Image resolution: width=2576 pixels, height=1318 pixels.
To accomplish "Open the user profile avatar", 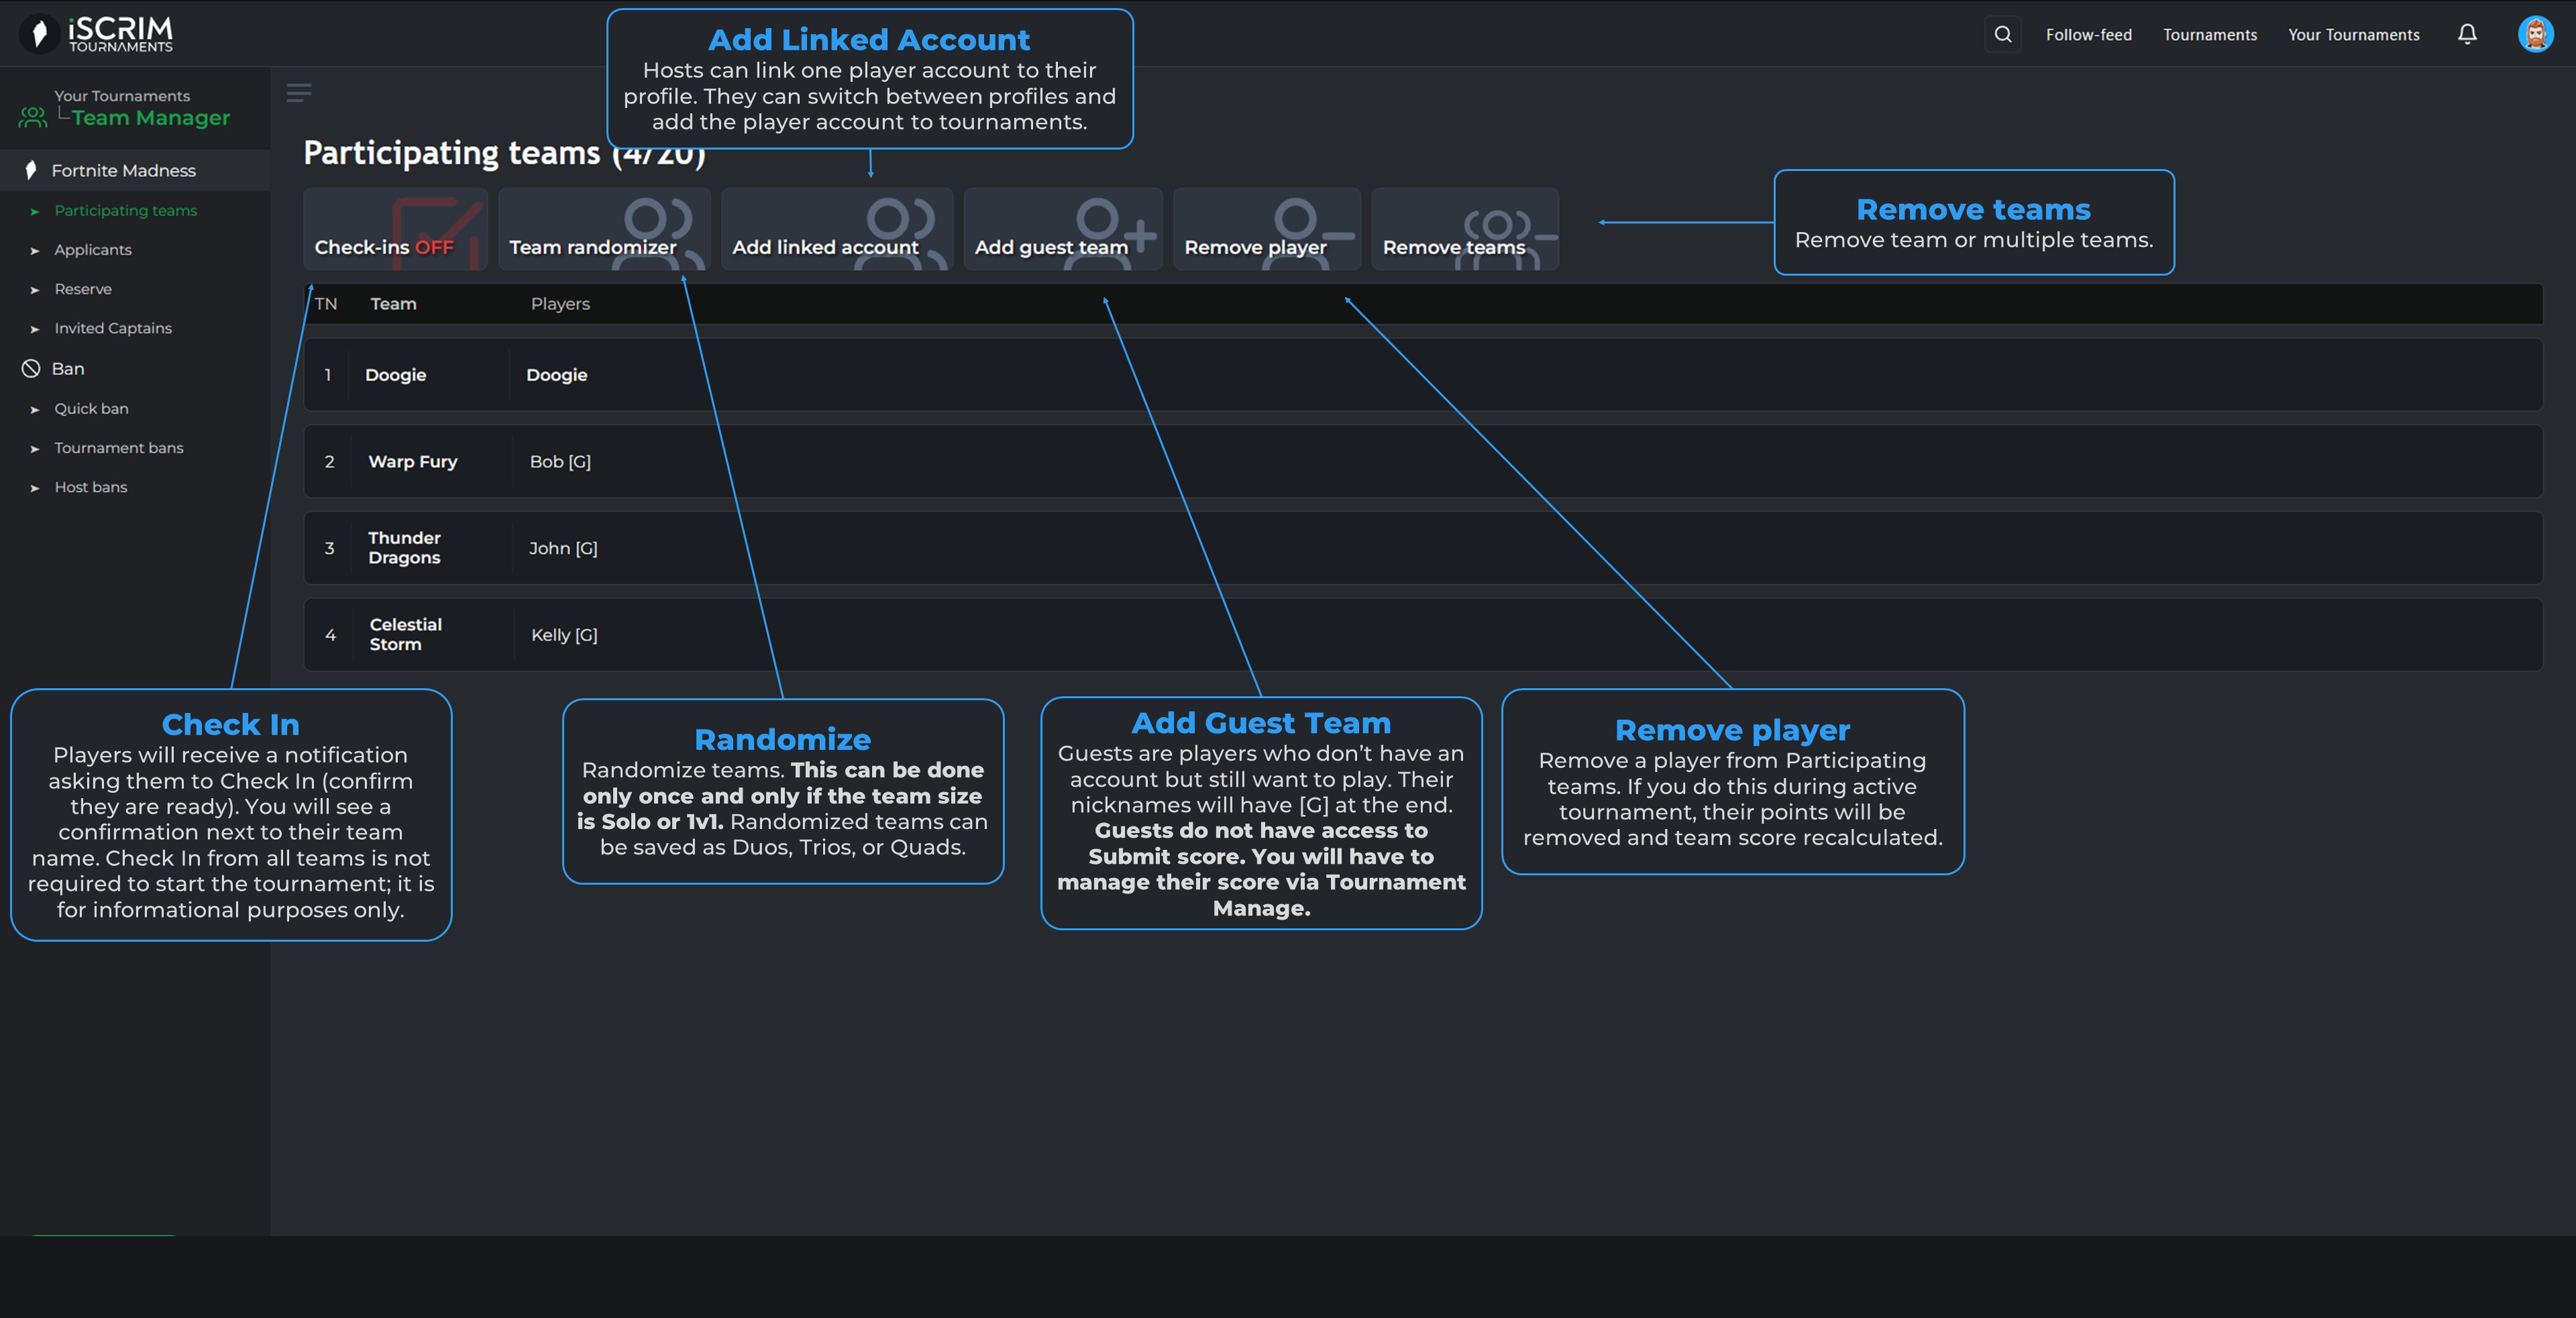I will click(x=2535, y=34).
